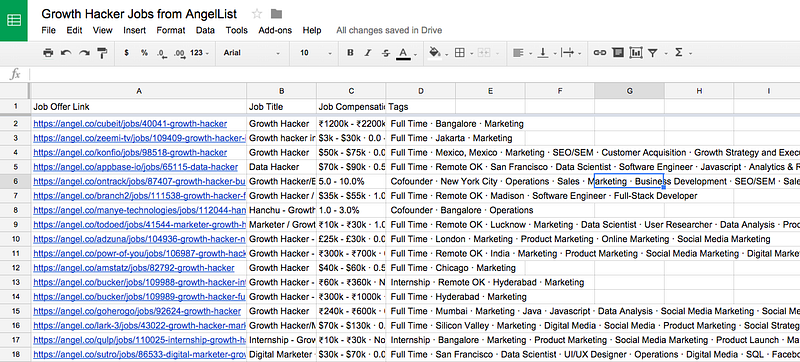Image resolution: width=800 pixels, height=362 pixels.
Task: Open the cubeit growth-hacker link
Action: [130, 123]
